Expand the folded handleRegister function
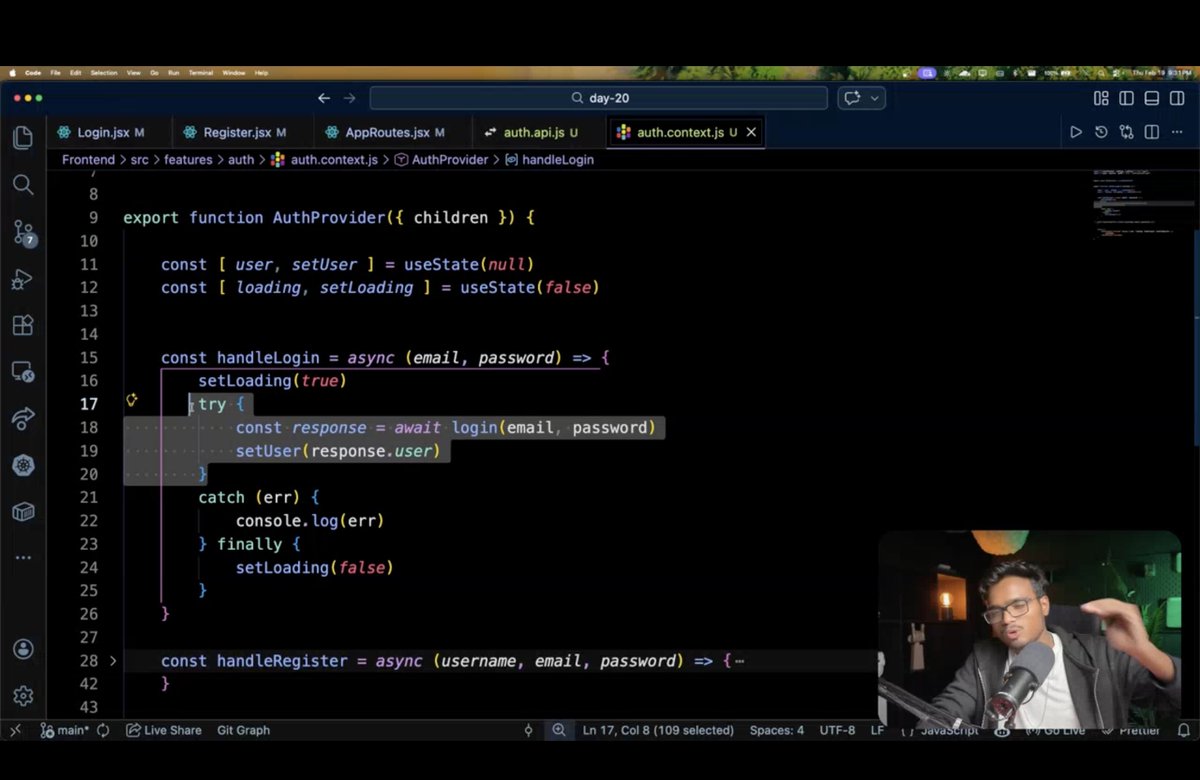Image resolution: width=1200 pixels, height=780 pixels. pyautogui.click(x=113, y=661)
